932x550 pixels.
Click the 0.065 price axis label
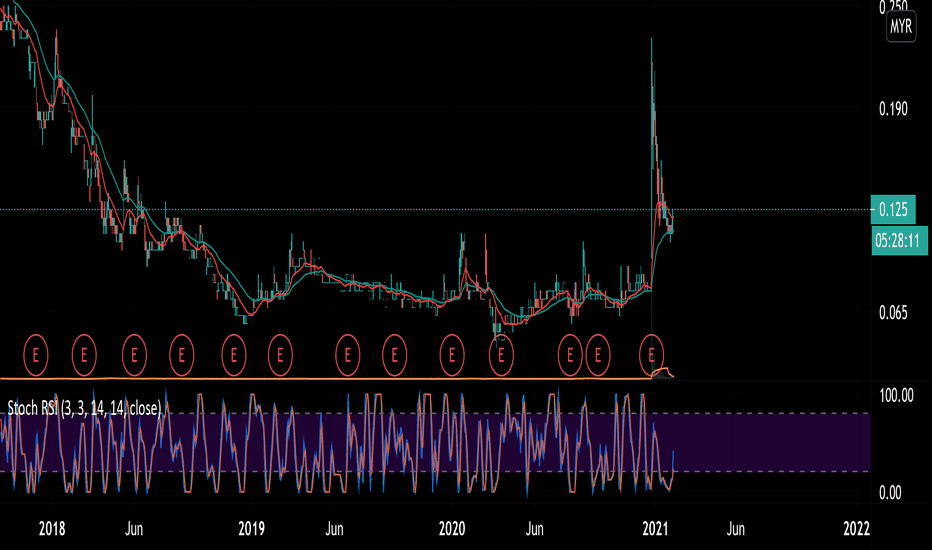pos(893,313)
